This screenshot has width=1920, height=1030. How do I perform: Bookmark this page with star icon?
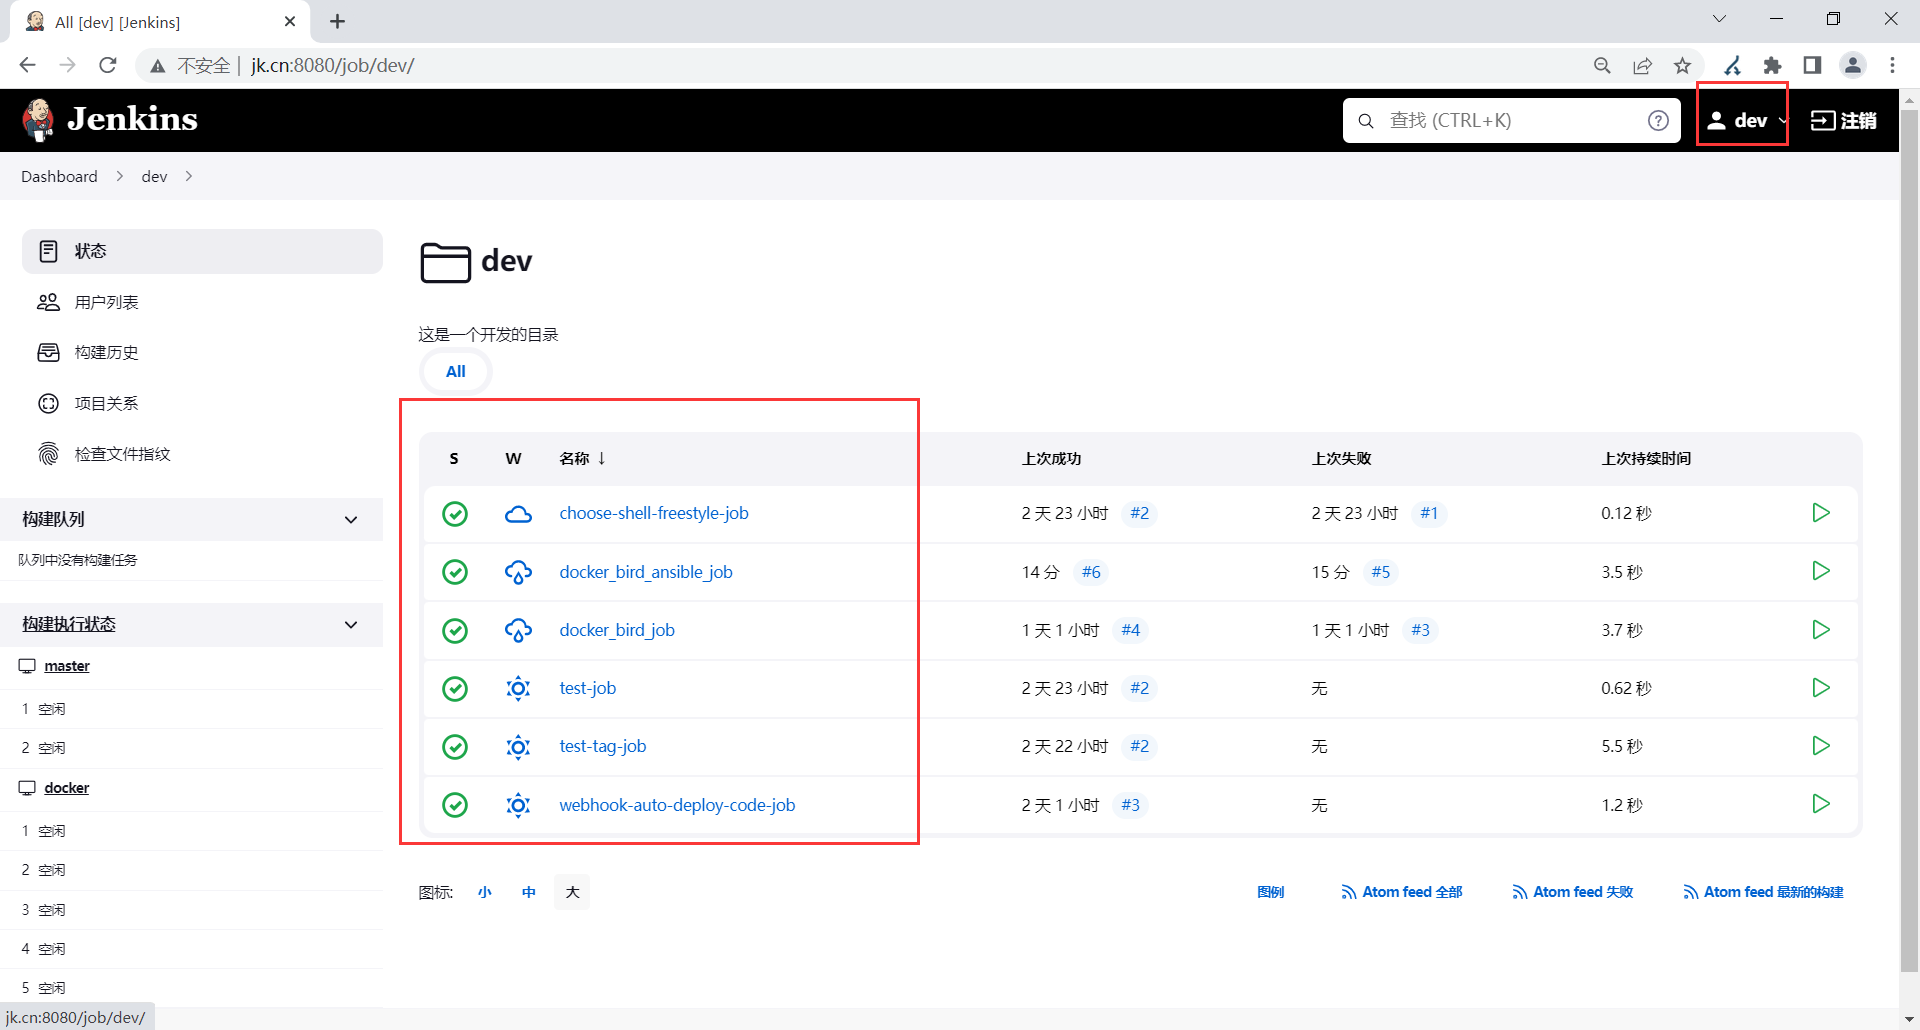1683,66
